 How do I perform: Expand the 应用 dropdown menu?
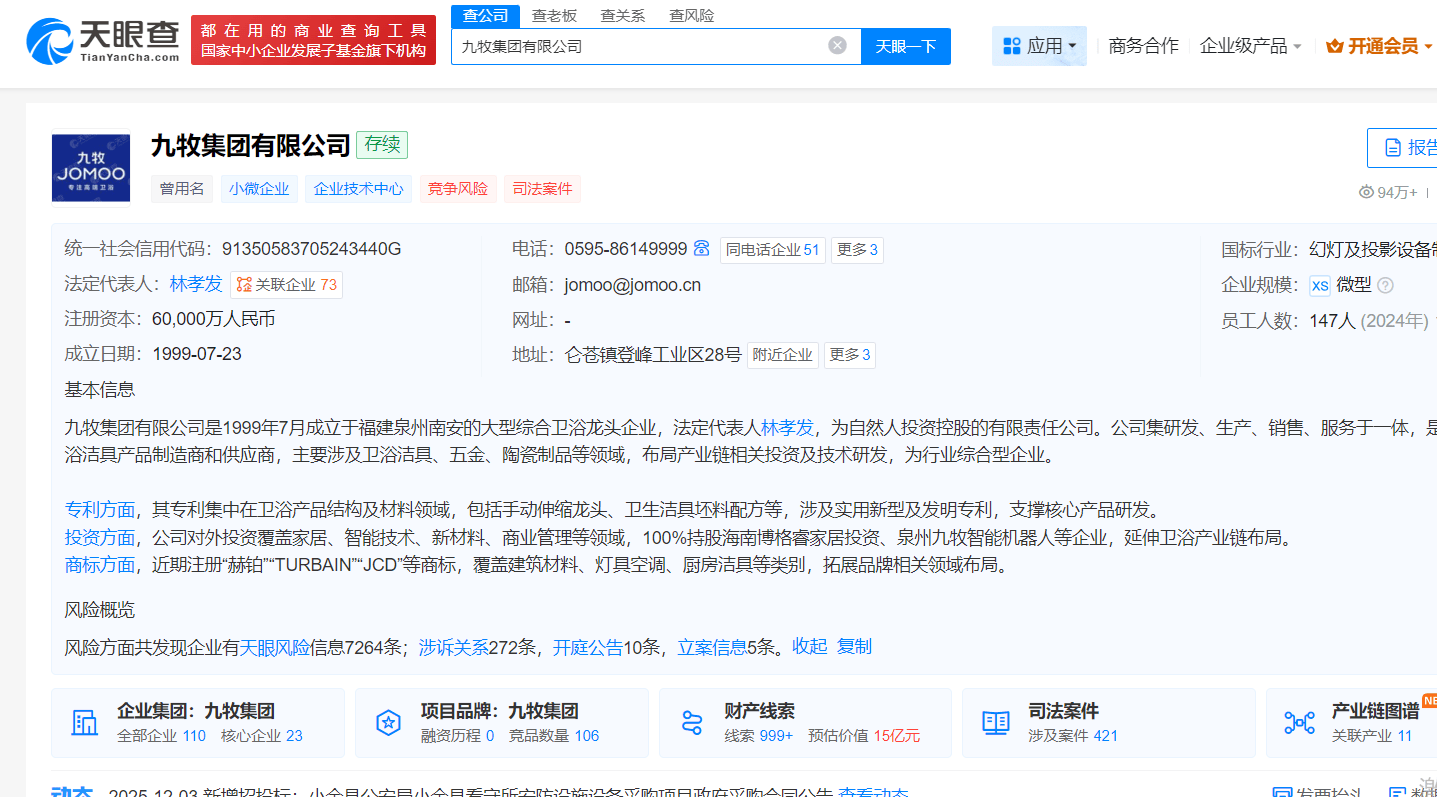[x=1039, y=46]
